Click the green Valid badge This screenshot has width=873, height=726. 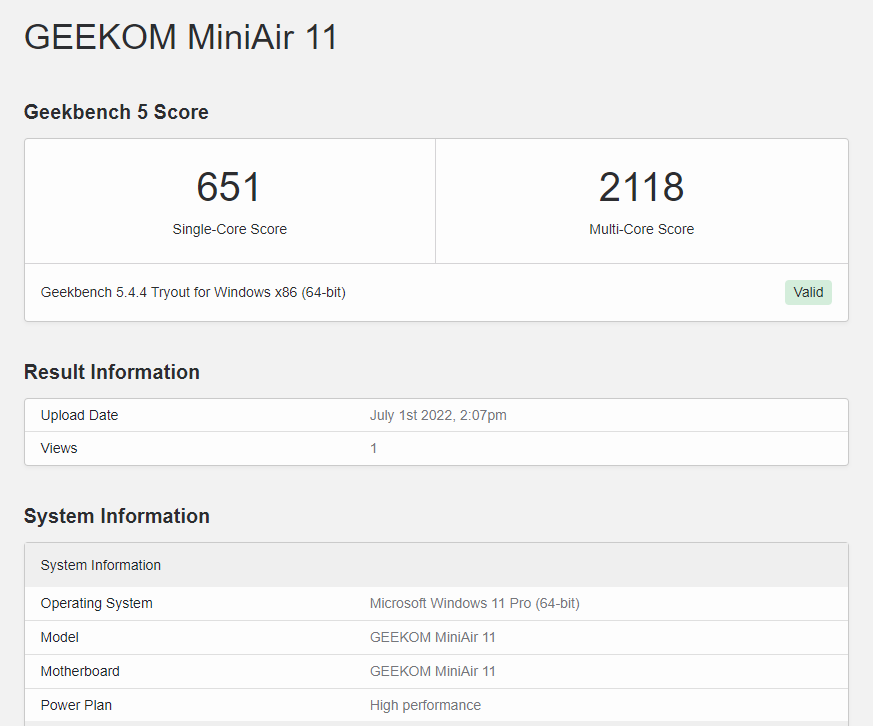click(808, 292)
